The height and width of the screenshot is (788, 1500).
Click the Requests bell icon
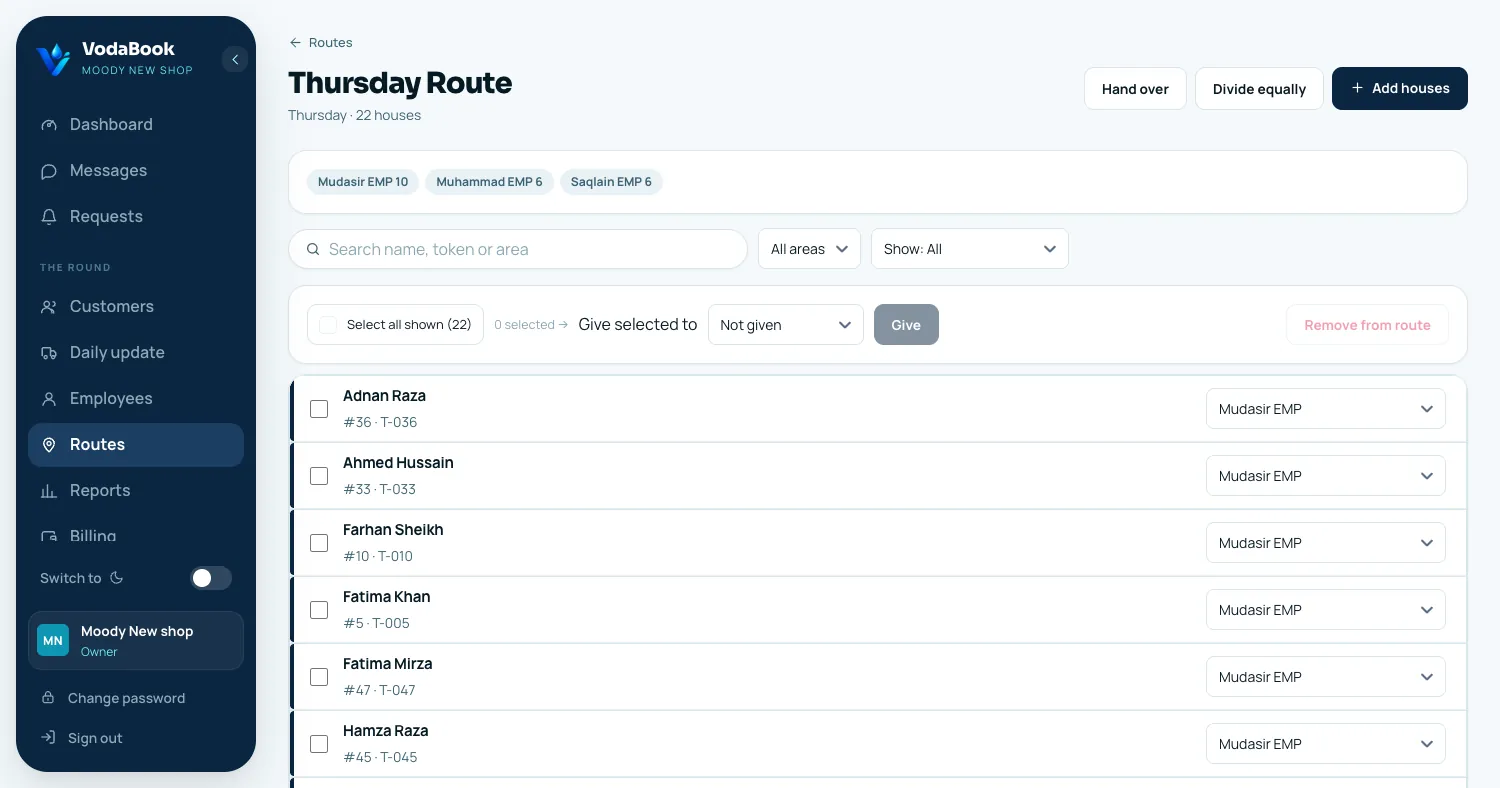point(49,217)
